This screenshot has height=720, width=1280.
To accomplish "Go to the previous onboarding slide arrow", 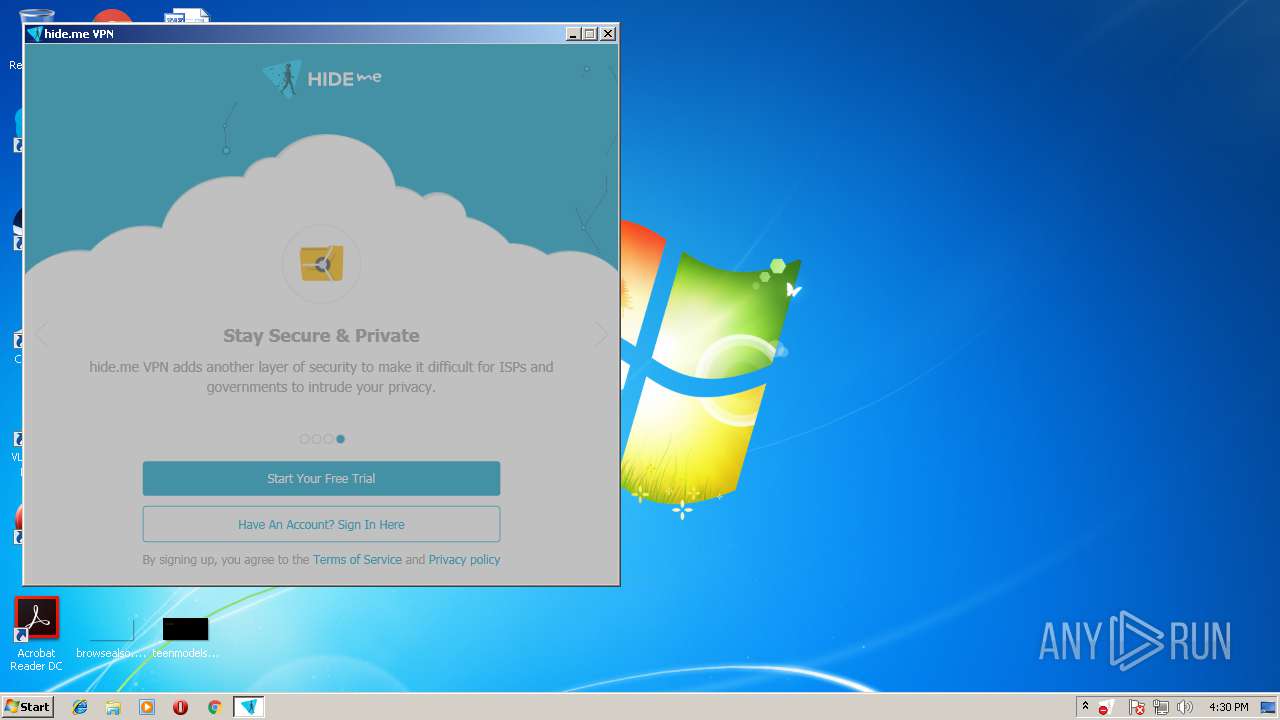I will pos(42,335).
